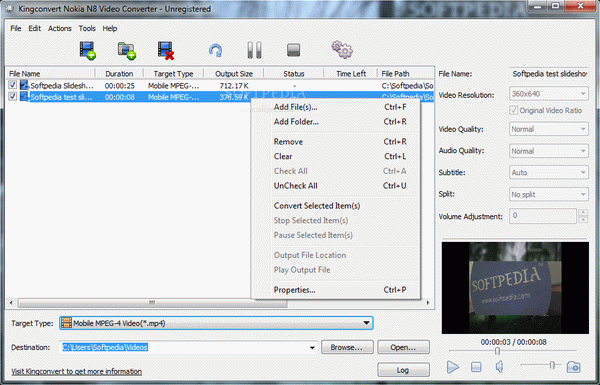This screenshot has height=385, width=600.
Task: Open the Settings gears toolbar icon
Action: coord(342,49)
